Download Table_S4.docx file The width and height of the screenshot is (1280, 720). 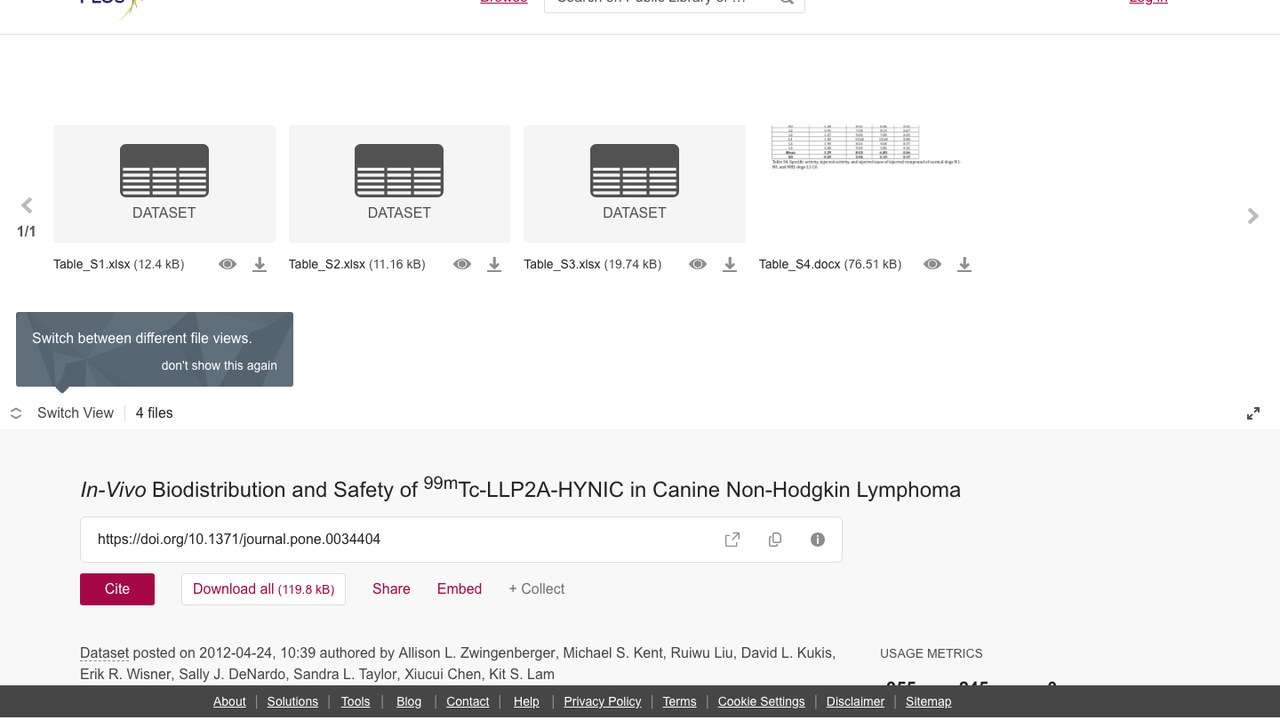tap(964, 264)
